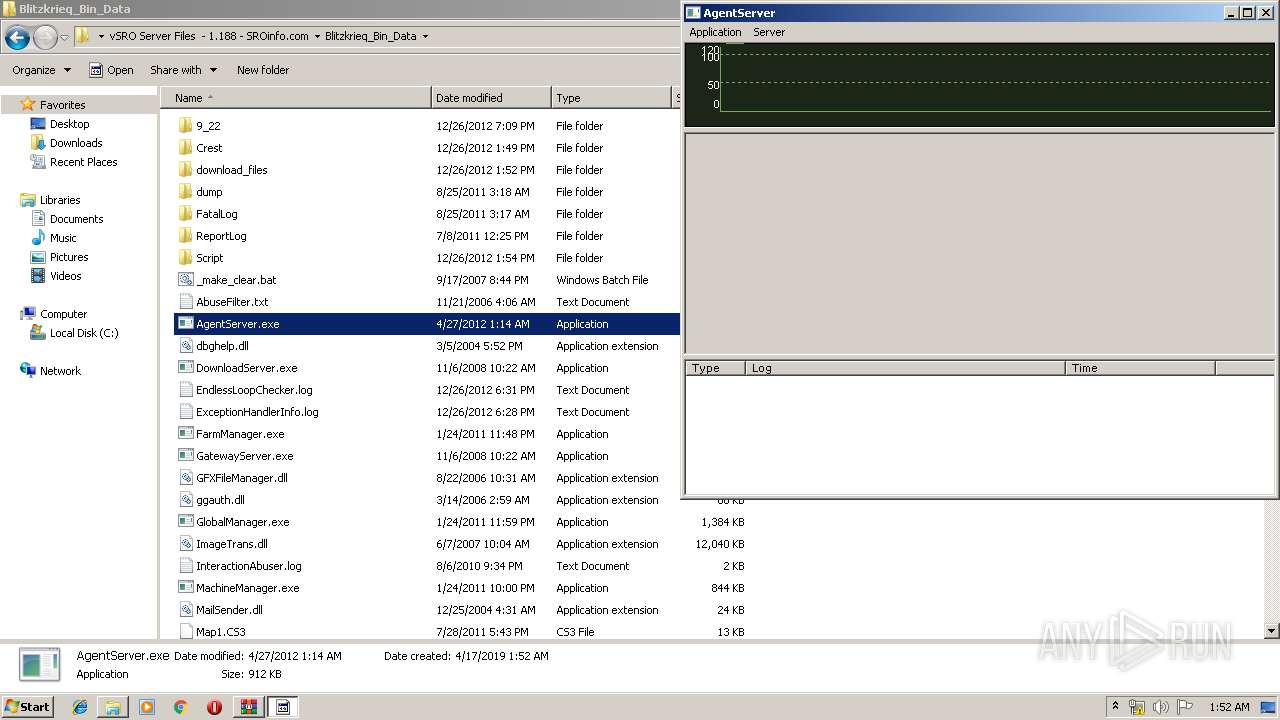Open the Organize dropdown menu
Image resolution: width=1280 pixels, height=720 pixels.
[x=41, y=70]
